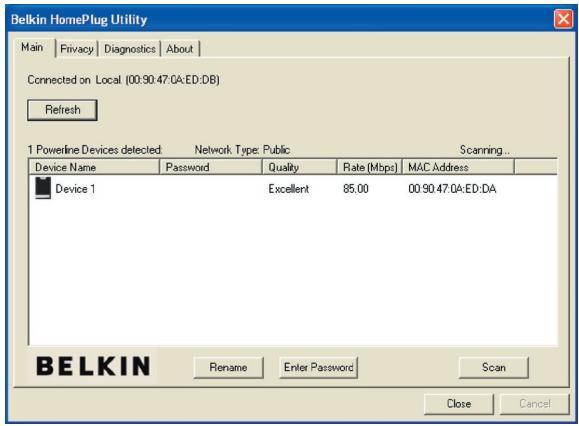Select the Device 1 name text
This screenshot has width=579, height=426.
coord(75,189)
